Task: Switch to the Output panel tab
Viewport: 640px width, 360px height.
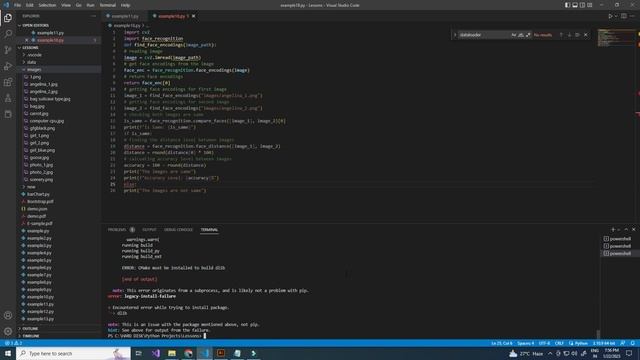Action: 149,230
